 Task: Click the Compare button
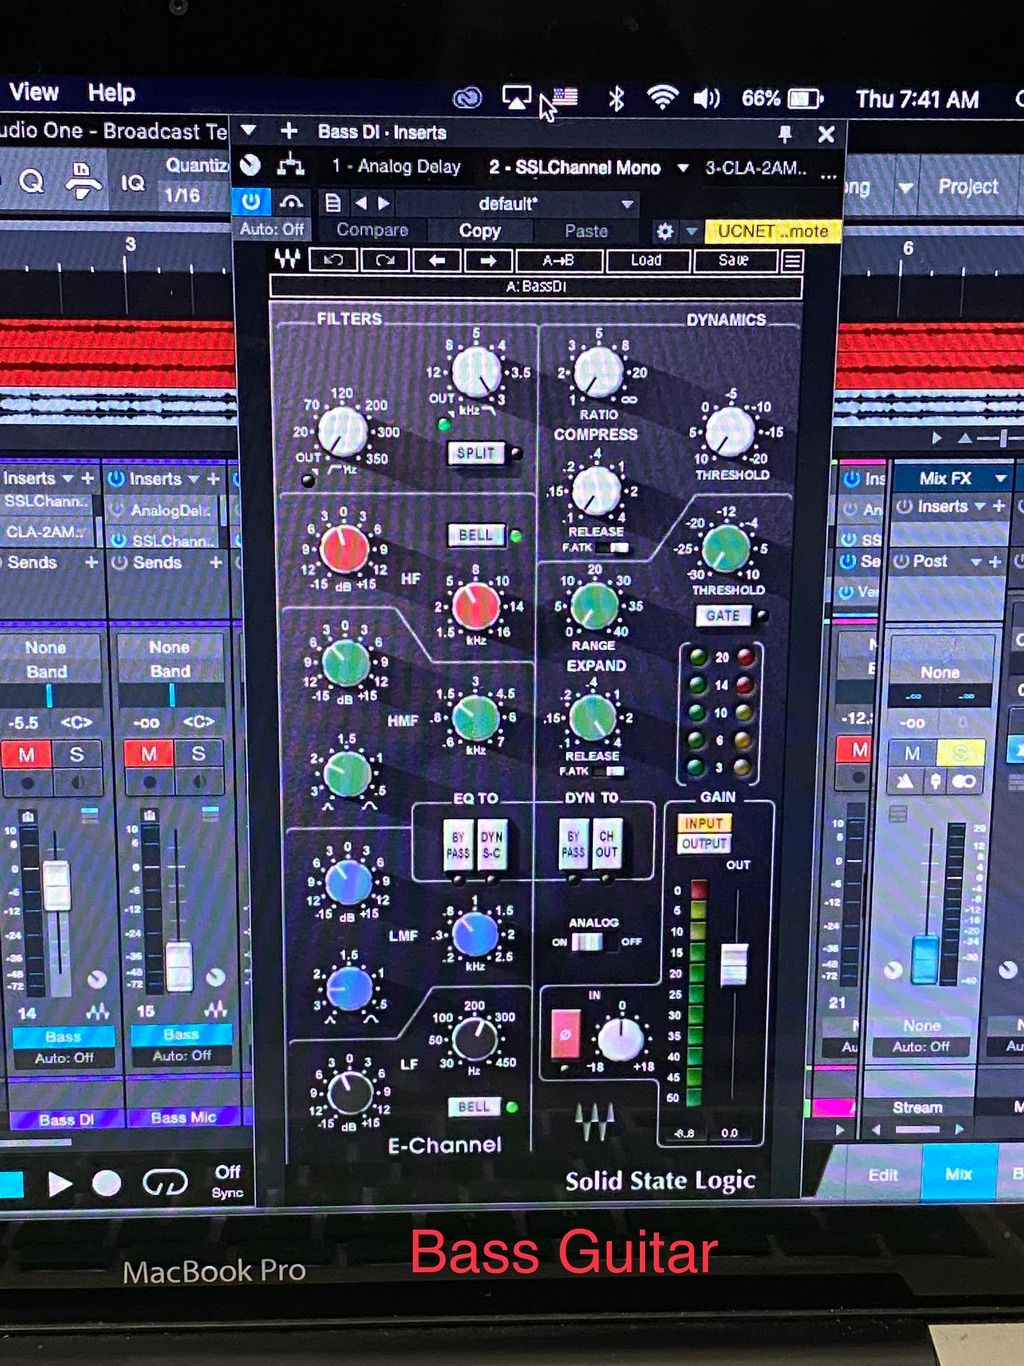pos(372,230)
